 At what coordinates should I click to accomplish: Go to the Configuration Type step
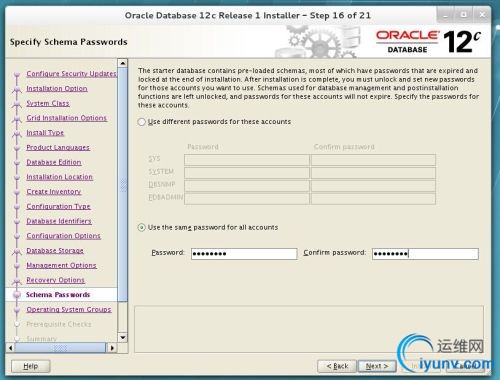pos(58,206)
